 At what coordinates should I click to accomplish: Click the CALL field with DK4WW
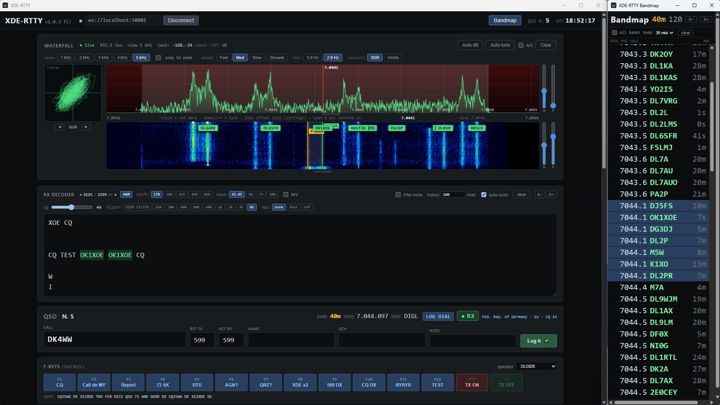coord(114,340)
